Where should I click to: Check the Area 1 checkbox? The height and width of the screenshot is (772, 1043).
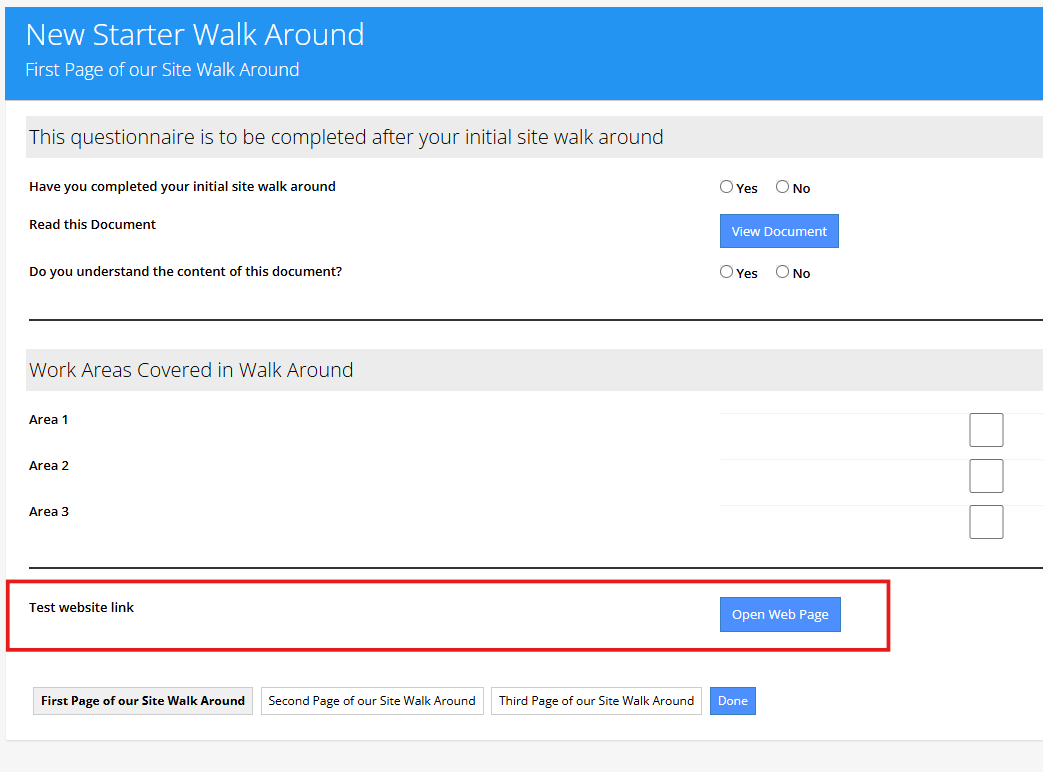tap(986, 429)
